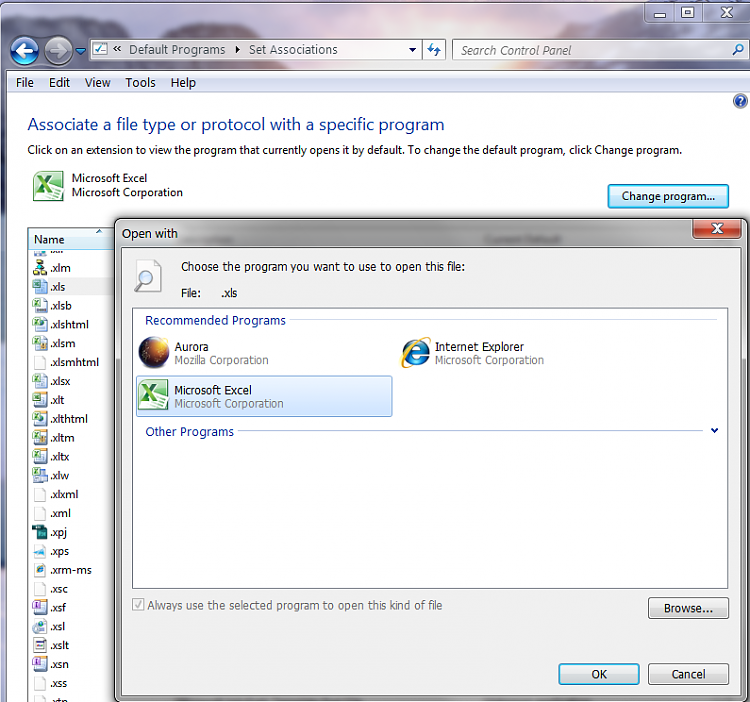Click the Set Associations breadcrumb

(293, 50)
